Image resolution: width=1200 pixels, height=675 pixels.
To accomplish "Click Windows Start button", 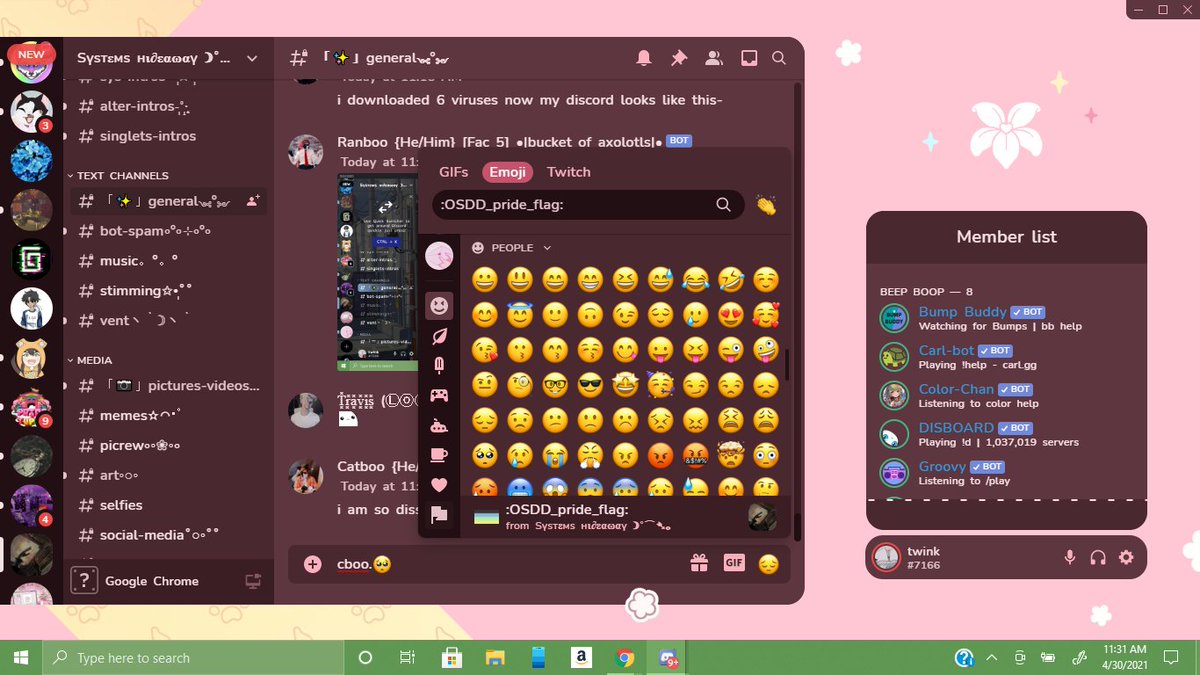I will point(21,657).
